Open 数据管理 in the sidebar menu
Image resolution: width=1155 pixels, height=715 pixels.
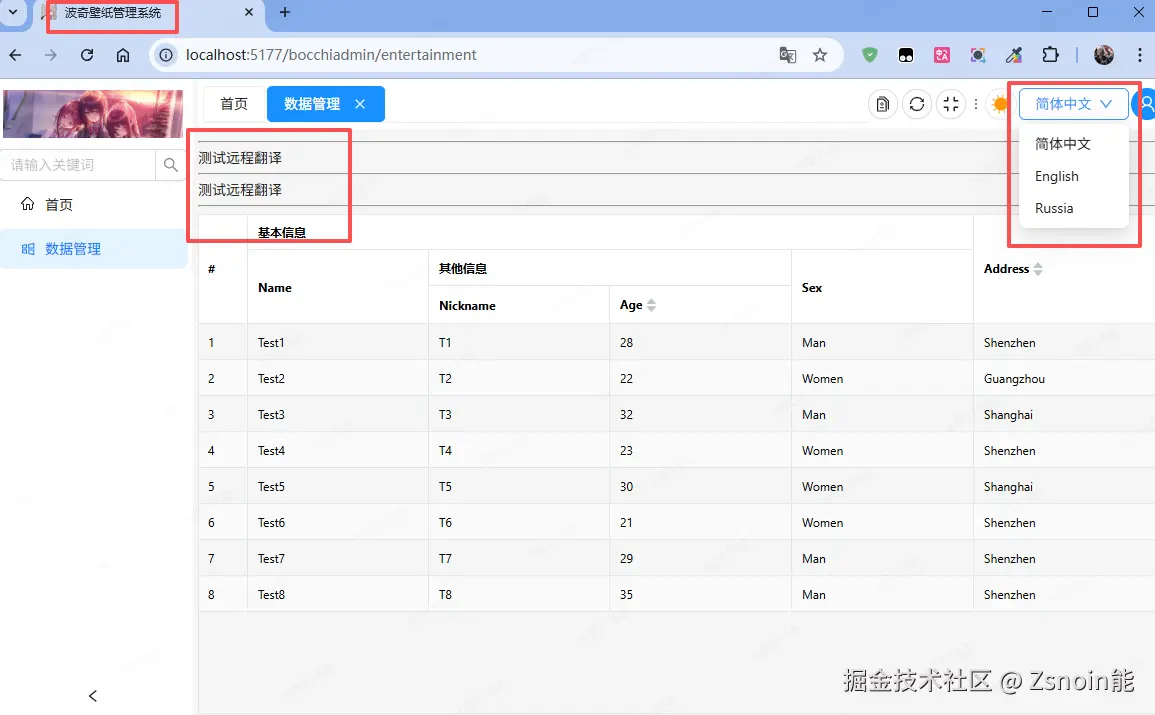[x=73, y=249]
